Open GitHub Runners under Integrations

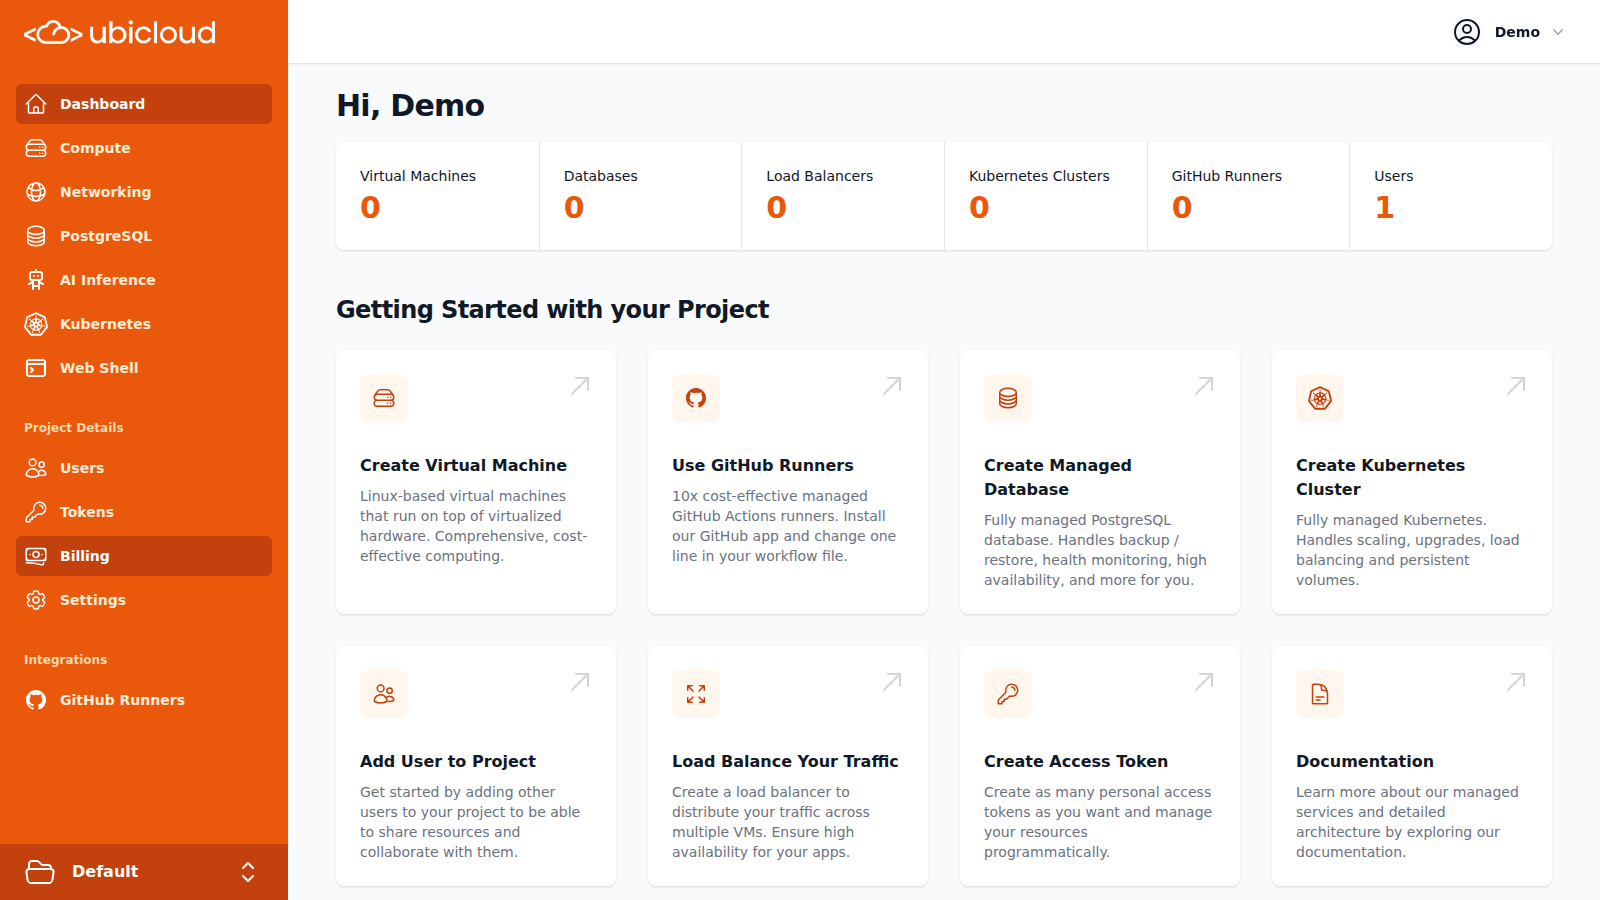pyautogui.click(x=144, y=700)
